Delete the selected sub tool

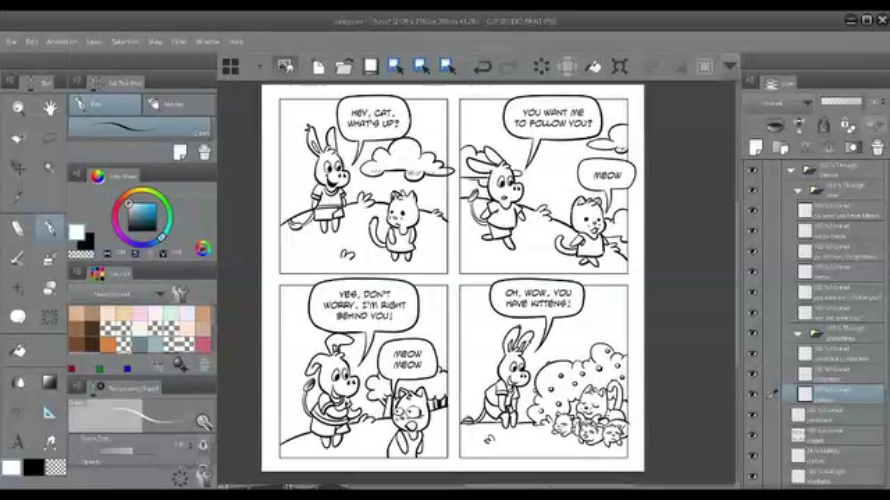pyautogui.click(x=204, y=152)
